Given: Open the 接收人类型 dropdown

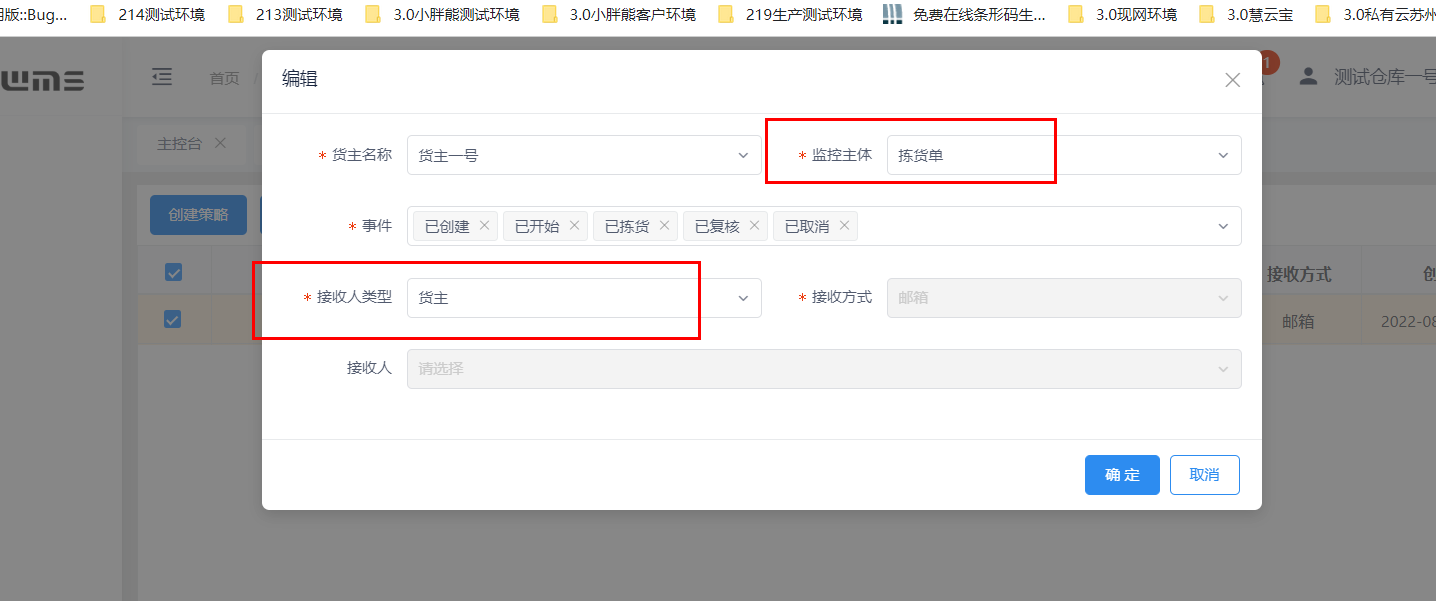Looking at the screenshot, I should (584, 298).
